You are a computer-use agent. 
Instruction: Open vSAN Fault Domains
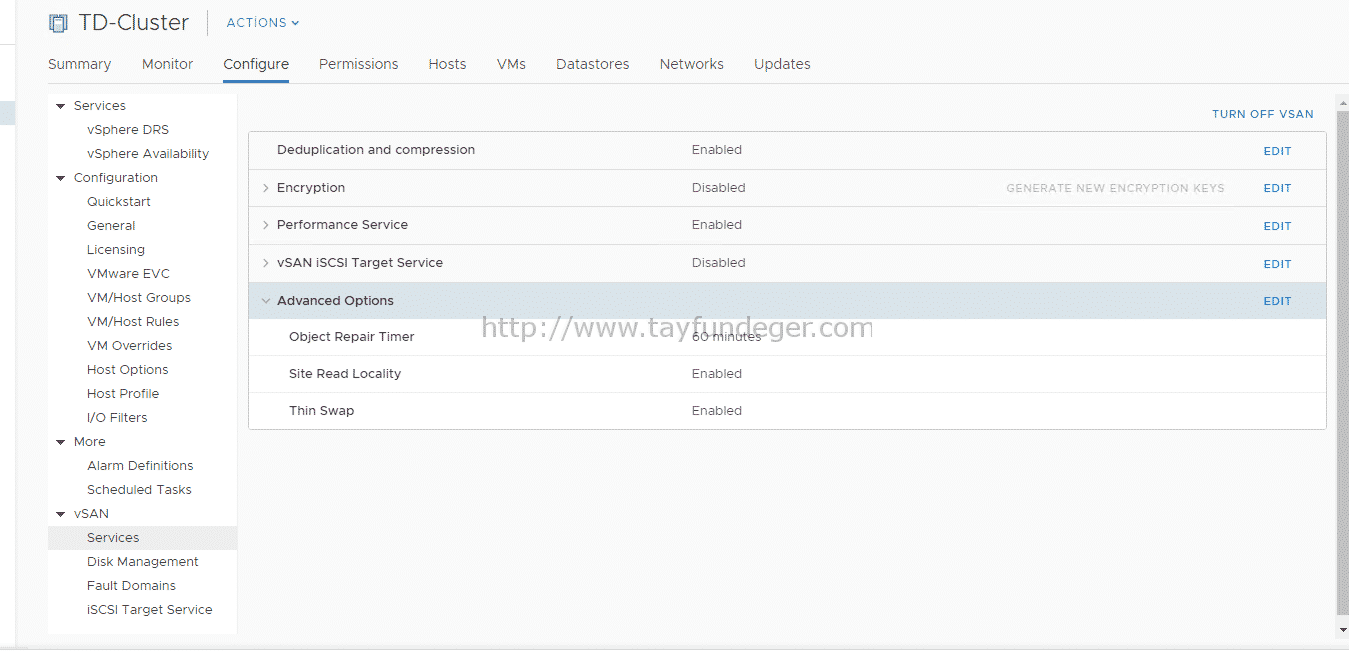click(x=131, y=586)
